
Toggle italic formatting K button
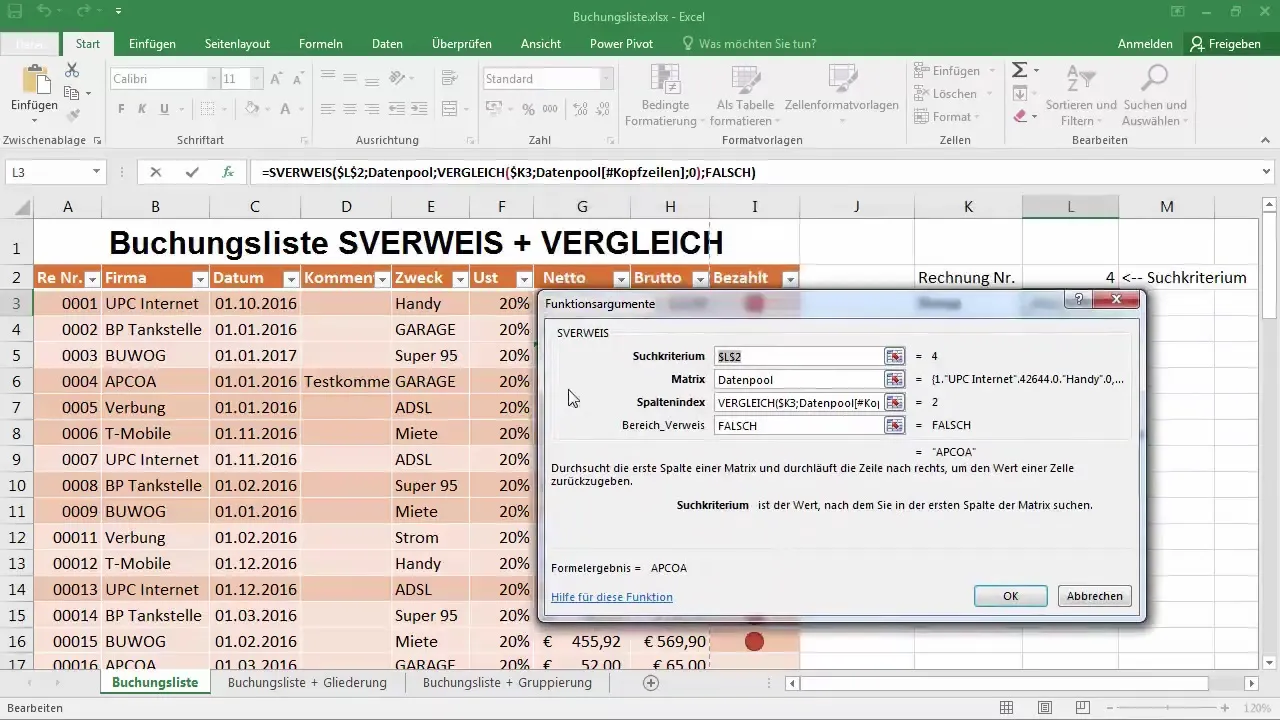pyautogui.click(x=142, y=109)
